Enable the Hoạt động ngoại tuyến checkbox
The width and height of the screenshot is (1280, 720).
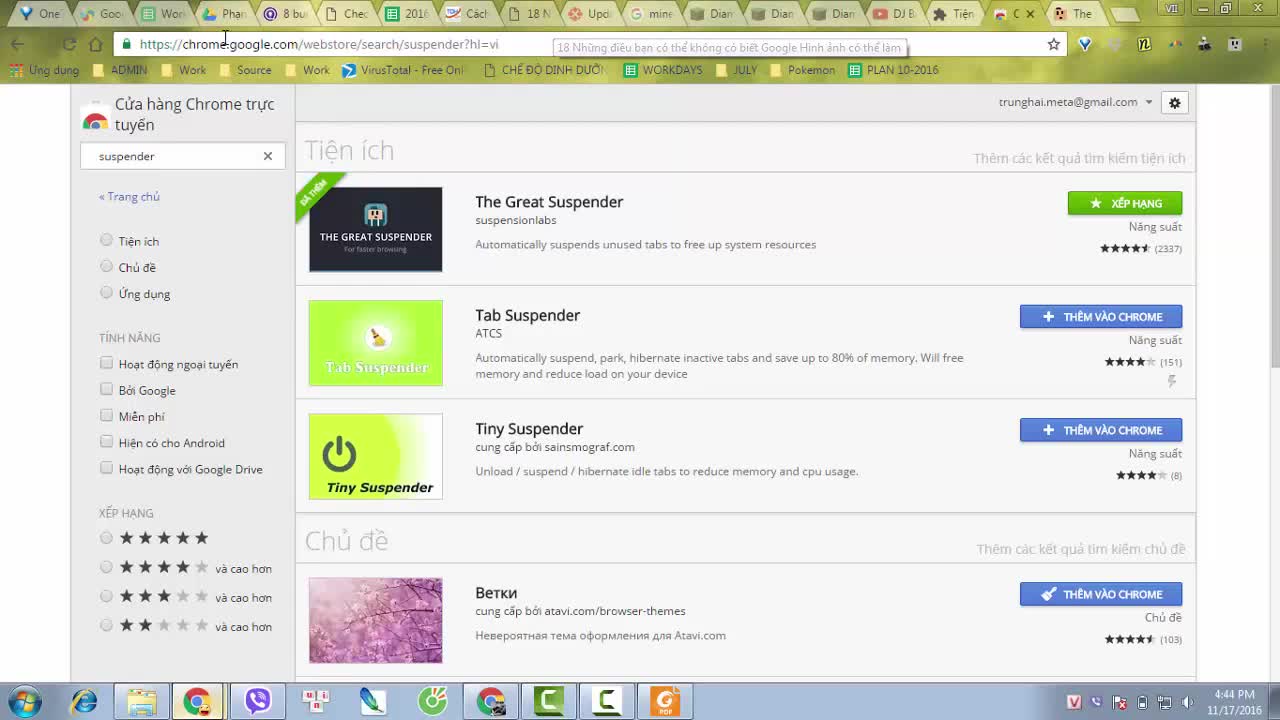click(106, 363)
